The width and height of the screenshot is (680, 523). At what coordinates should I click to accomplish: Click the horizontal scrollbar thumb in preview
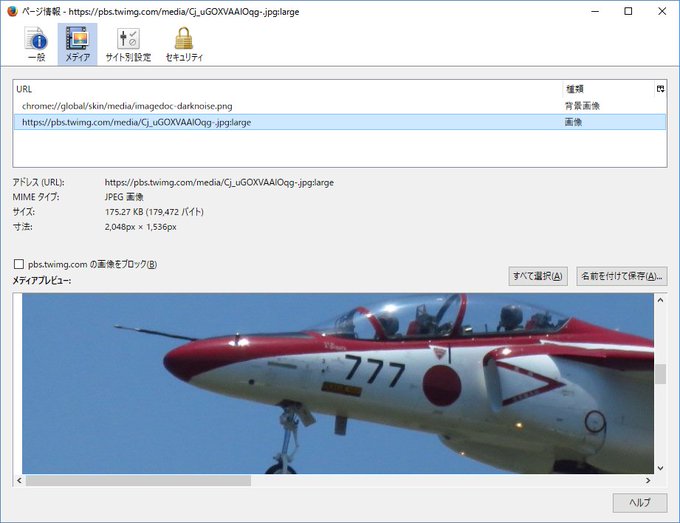click(x=138, y=481)
